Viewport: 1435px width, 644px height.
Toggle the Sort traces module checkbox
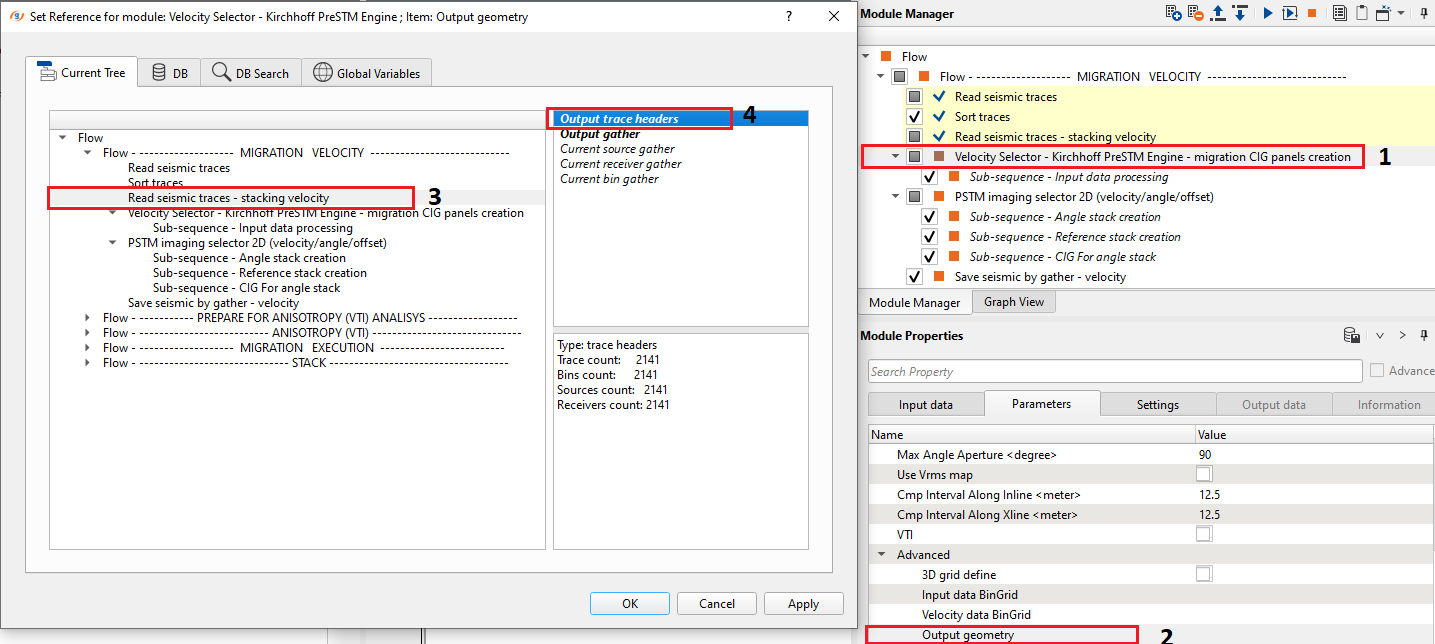(914, 117)
